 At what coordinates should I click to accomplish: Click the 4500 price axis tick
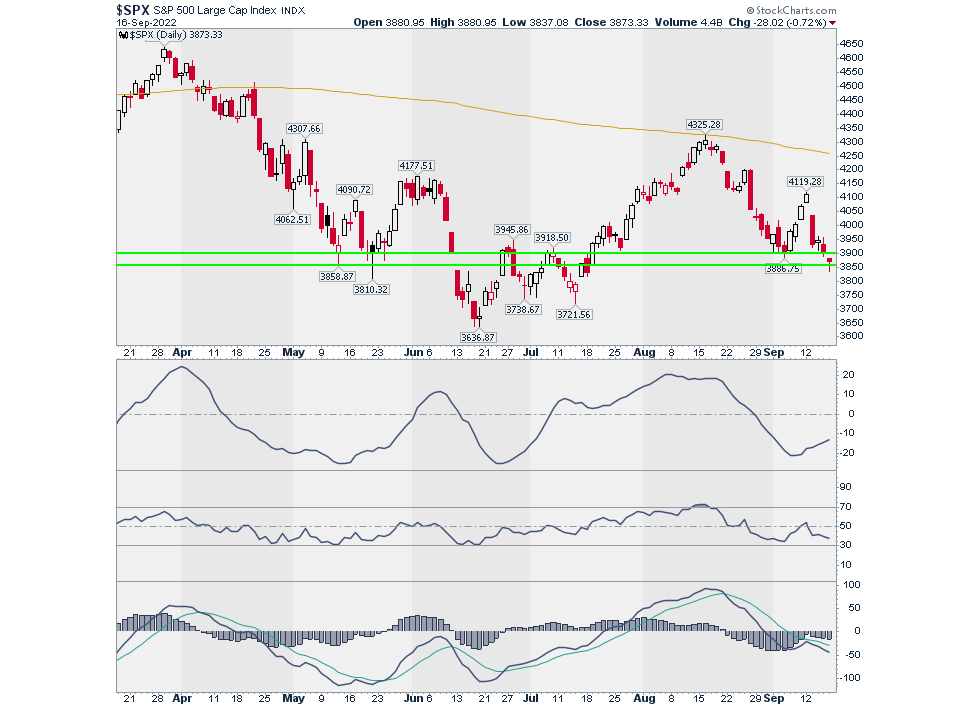point(852,86)
